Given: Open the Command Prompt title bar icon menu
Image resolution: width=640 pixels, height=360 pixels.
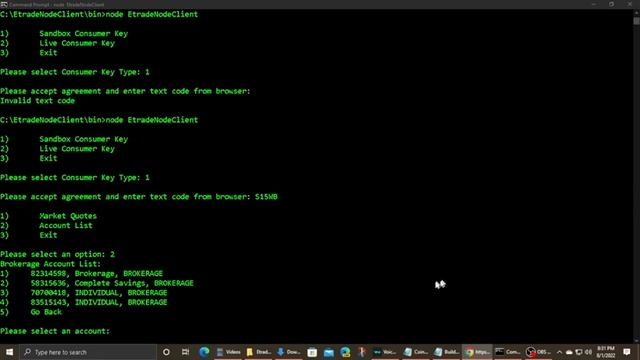Looking at the screenshot, I should [x=4, y=4].
